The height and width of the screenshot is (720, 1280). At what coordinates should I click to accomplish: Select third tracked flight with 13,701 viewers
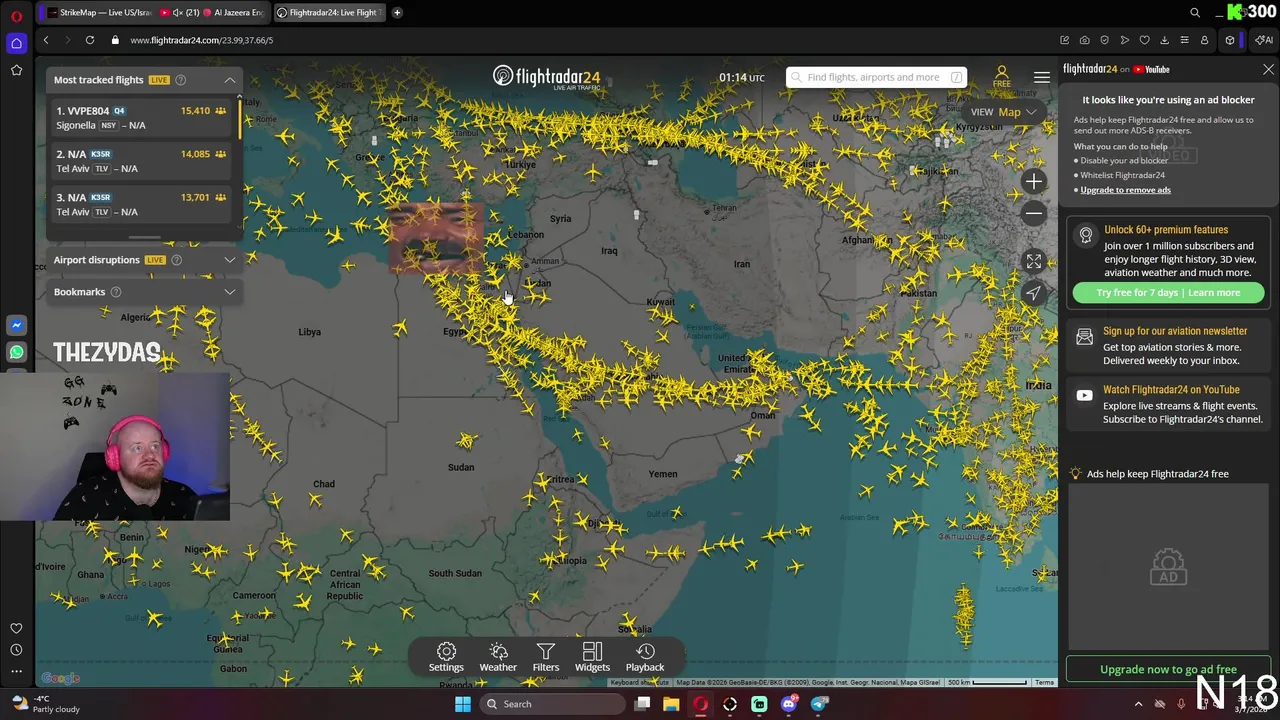(141, 204)
